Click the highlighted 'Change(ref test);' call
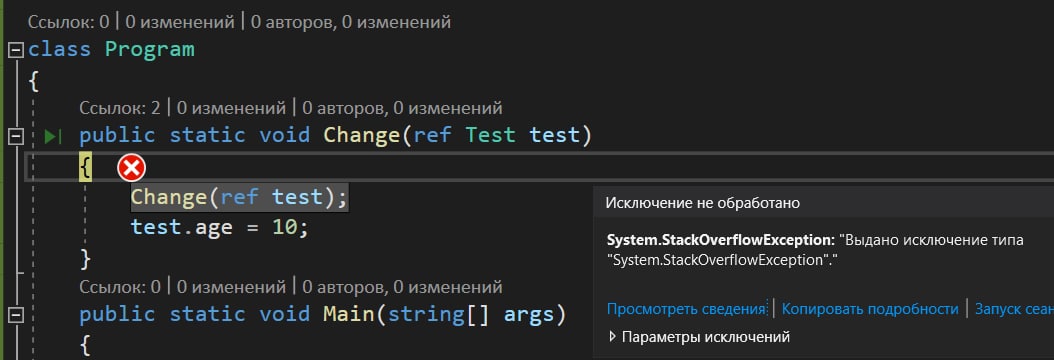This screenshot has height=360, width=1054. click(x=239, y=197)
